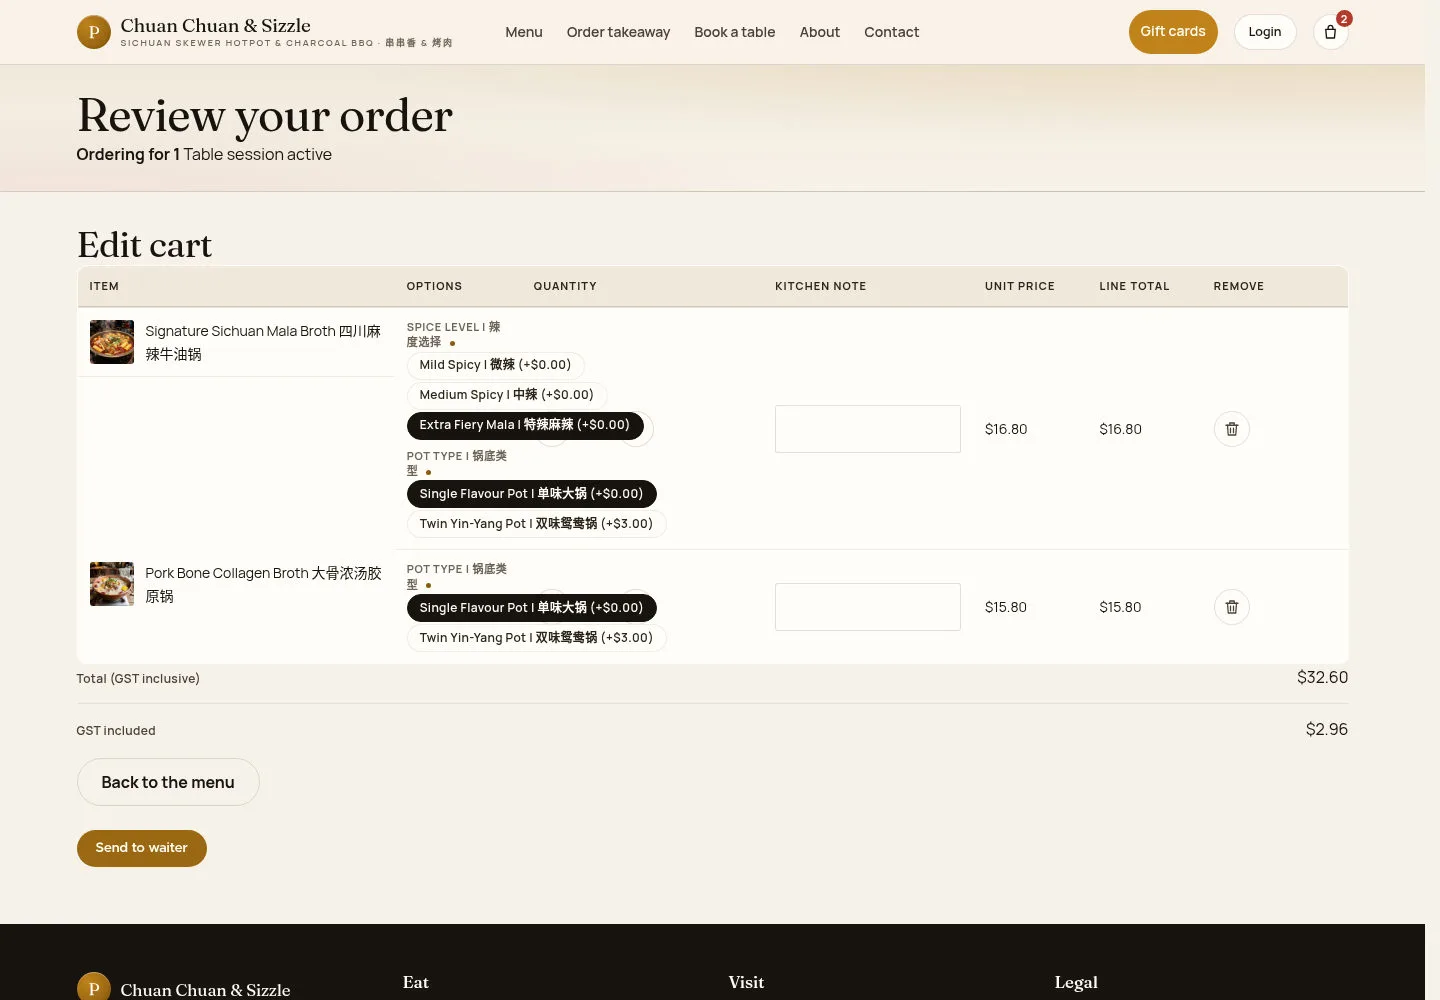Delete Pork Bone Collagen Broth using trash icon
Image resolution: width=1440 pixels, height=1000 pixels.
click(x=1232, y=607)
